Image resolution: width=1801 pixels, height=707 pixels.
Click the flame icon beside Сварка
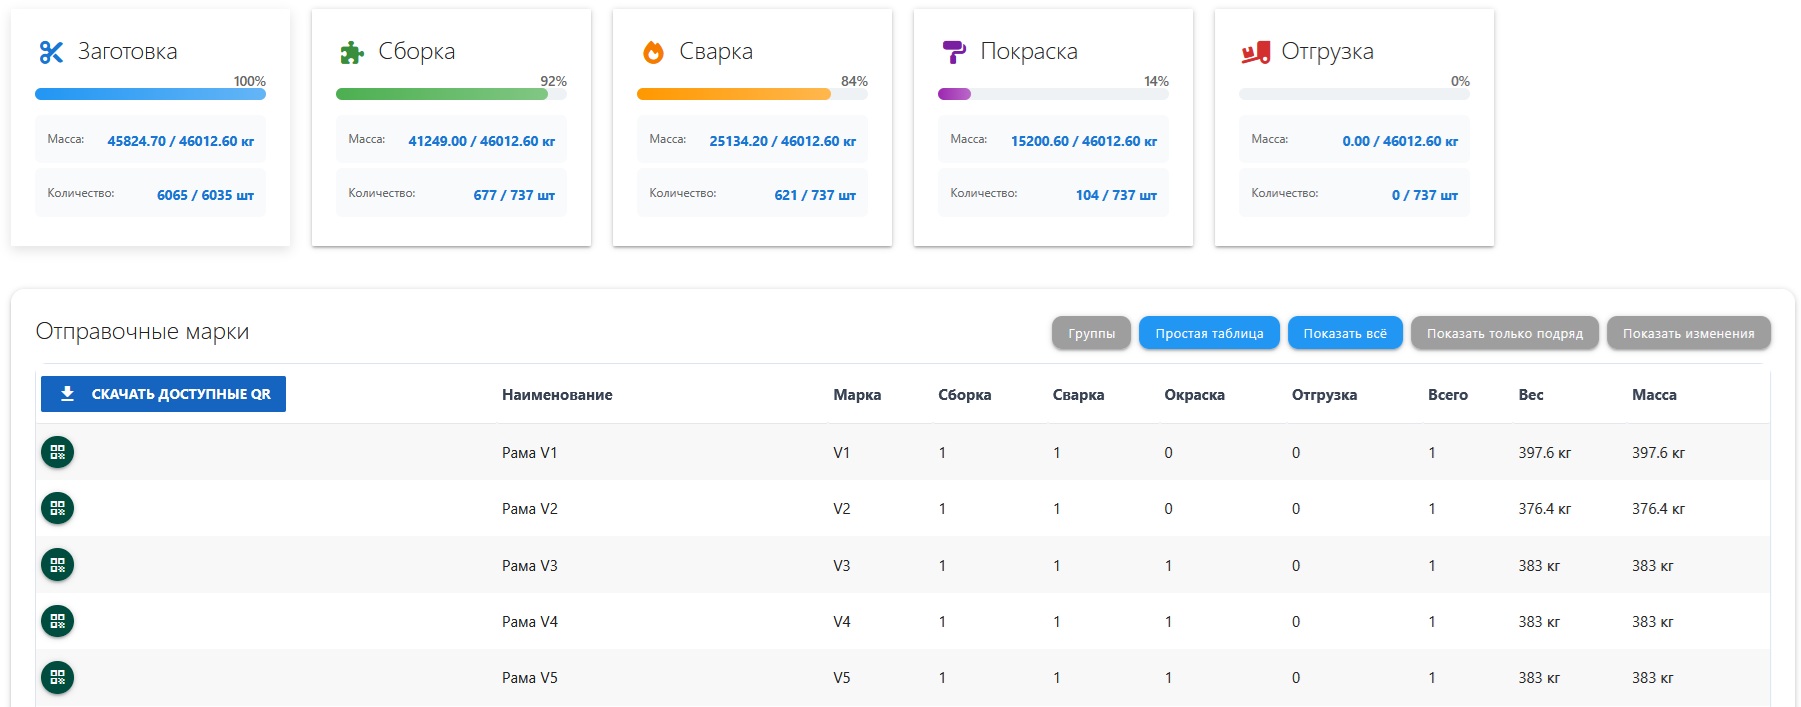tap(653, 52)
